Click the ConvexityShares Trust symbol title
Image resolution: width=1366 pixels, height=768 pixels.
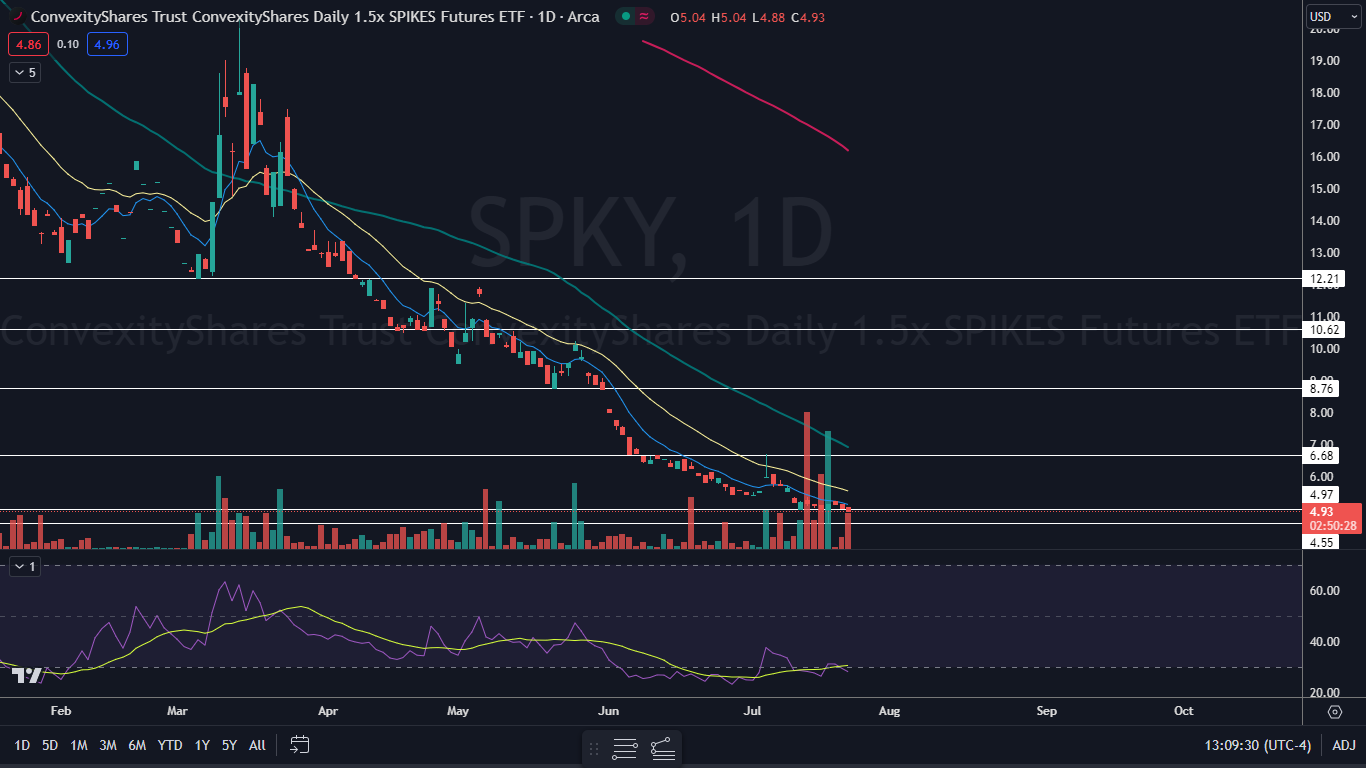(313, 17)
